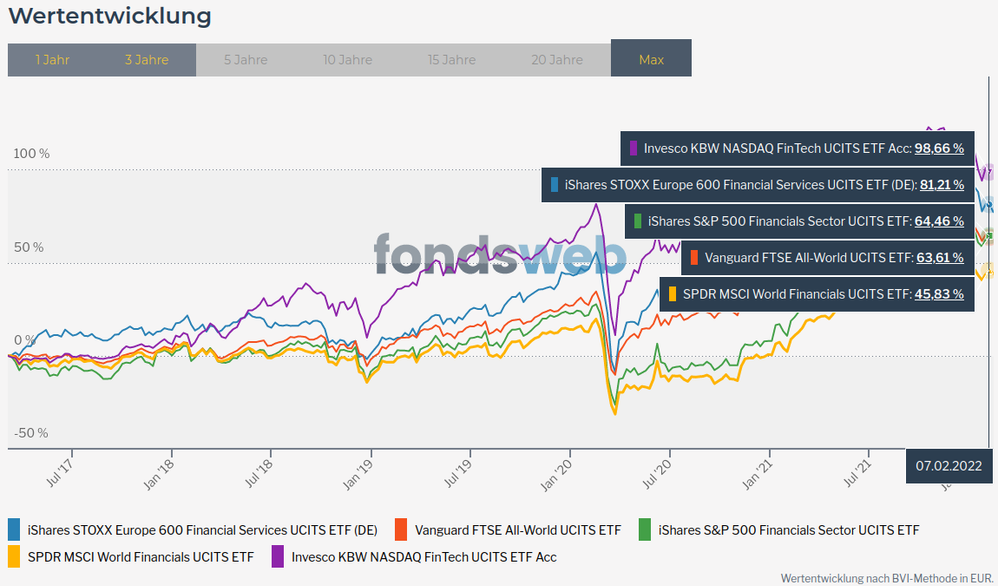
Task: Toggle the green iShares S&P 500 Financials legend swatch
Action: point(646,529)
